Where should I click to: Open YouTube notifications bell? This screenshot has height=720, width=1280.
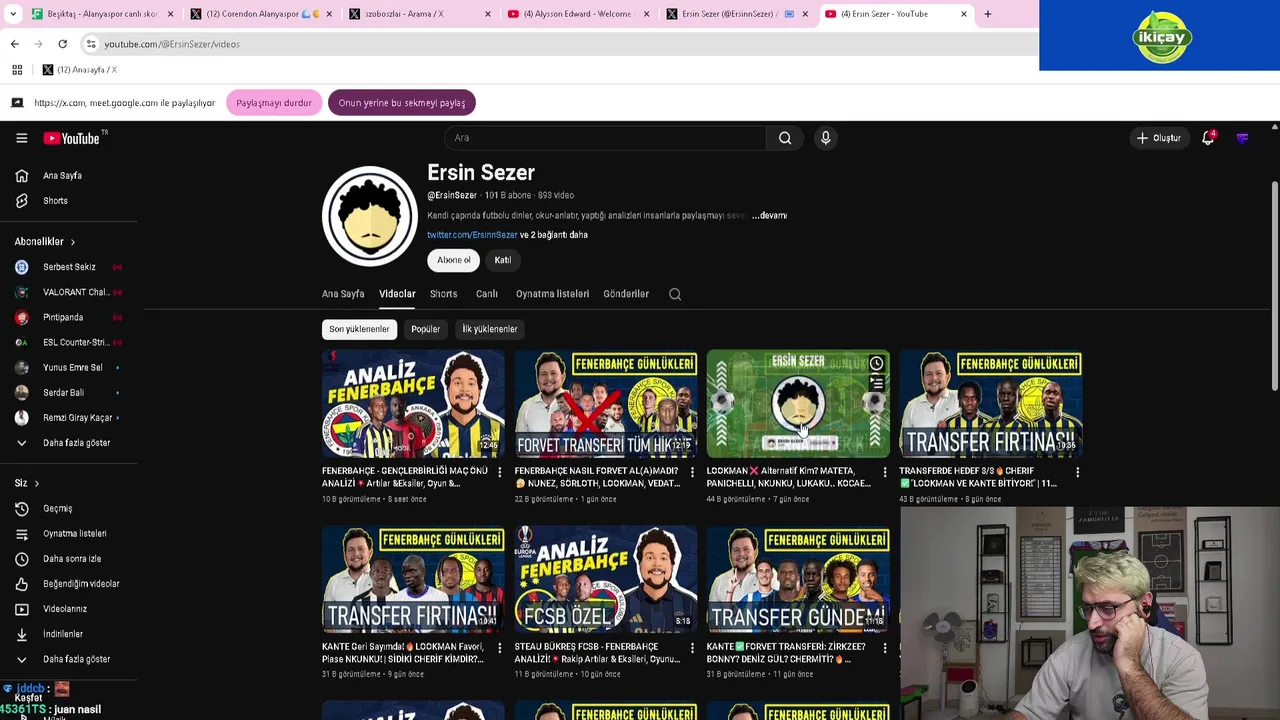1208,138
